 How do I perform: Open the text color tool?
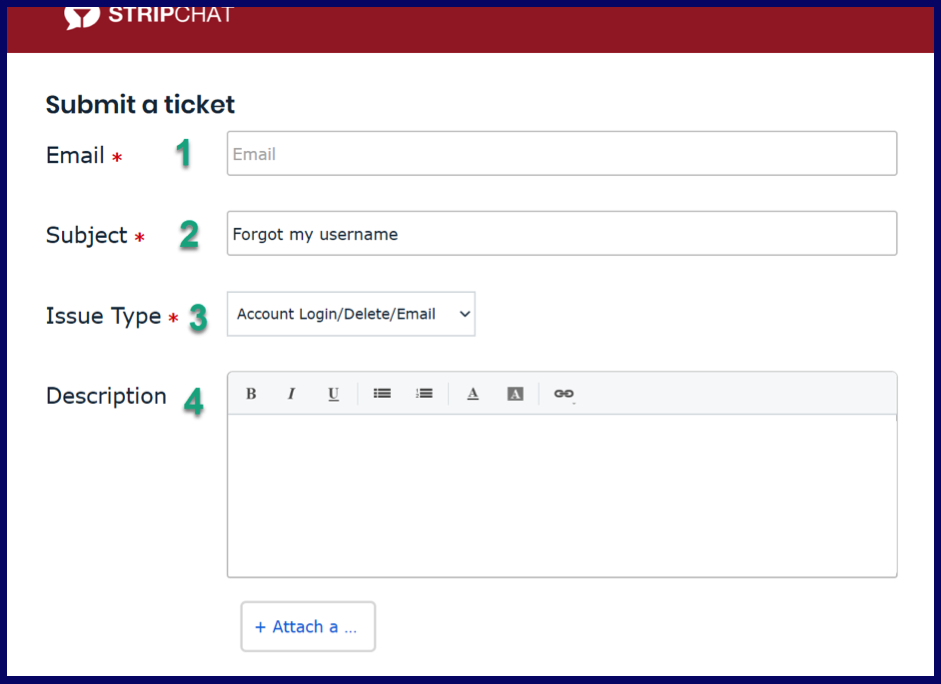point(472,393)
